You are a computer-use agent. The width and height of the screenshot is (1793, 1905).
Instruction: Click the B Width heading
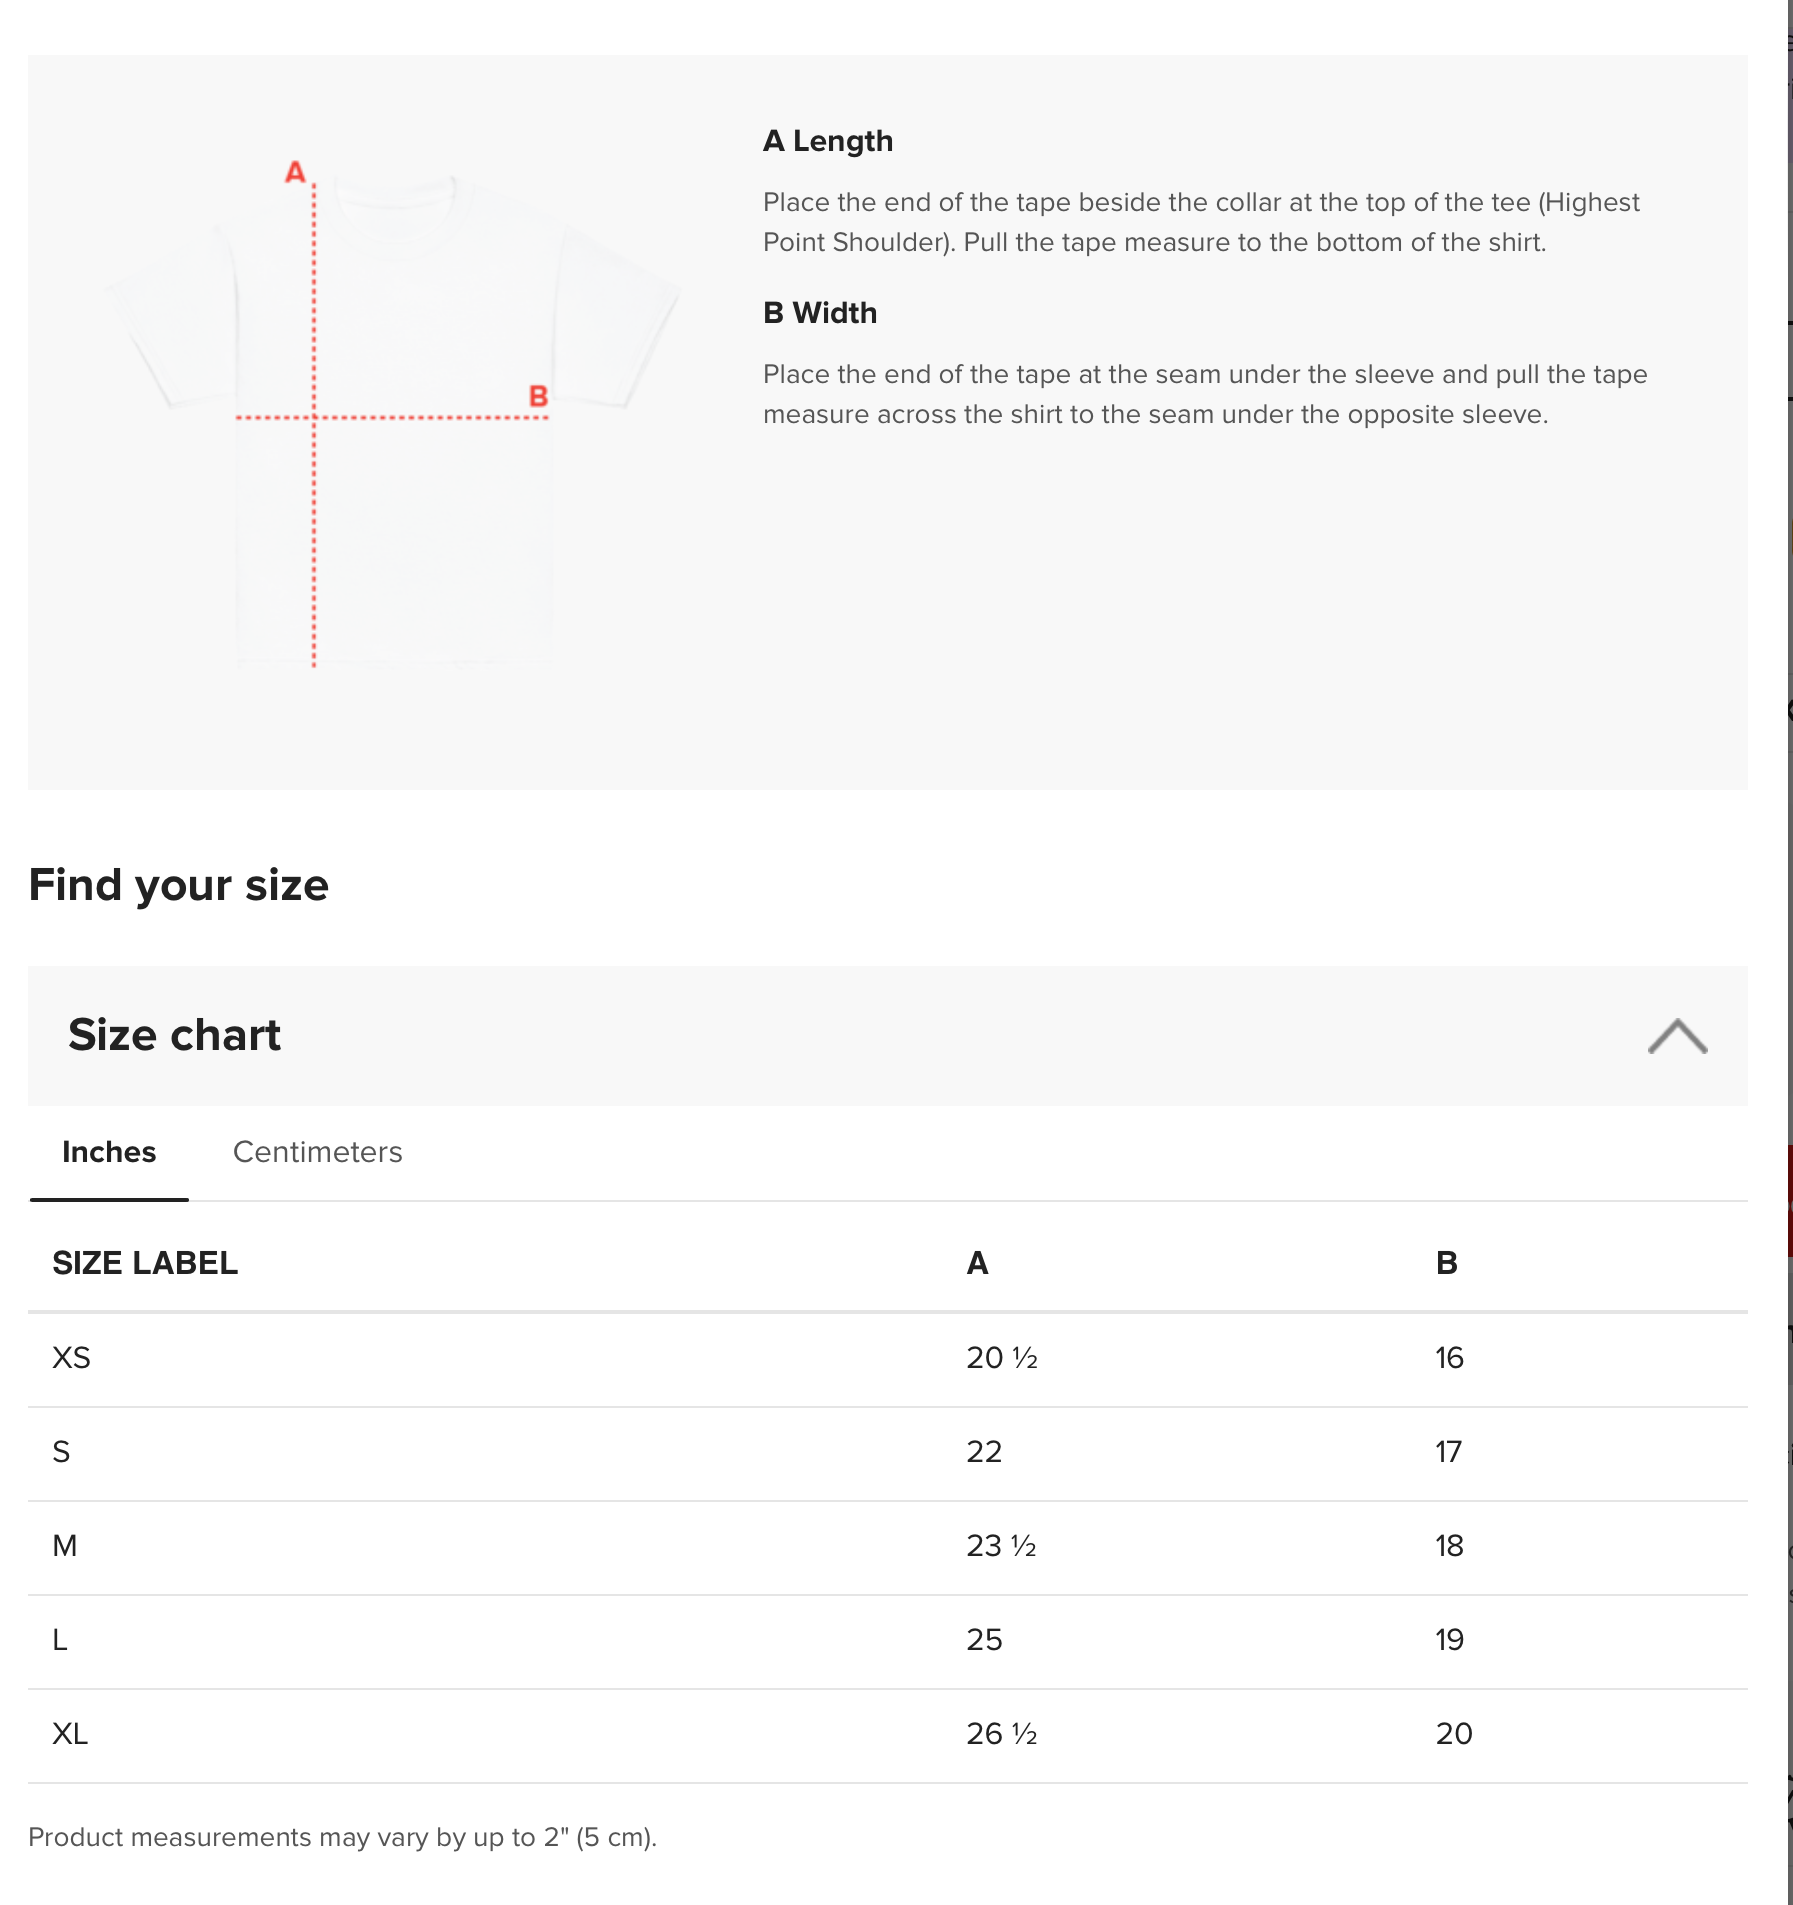coord(819,313)
